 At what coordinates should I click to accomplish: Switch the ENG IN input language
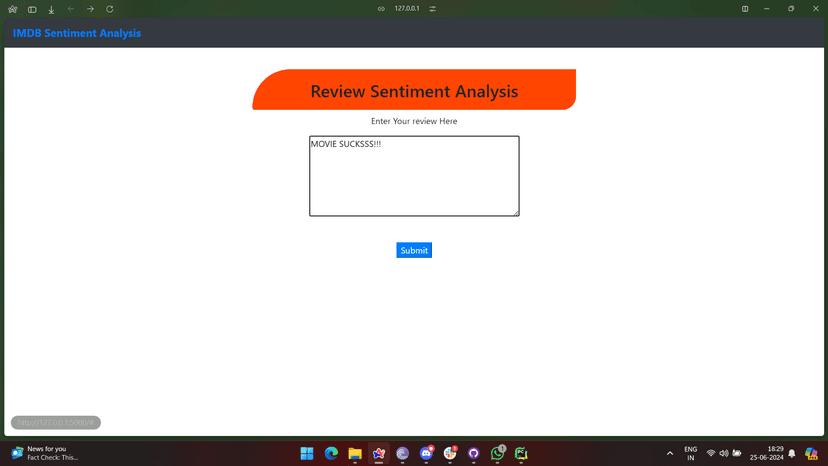[x=691, y=453]
